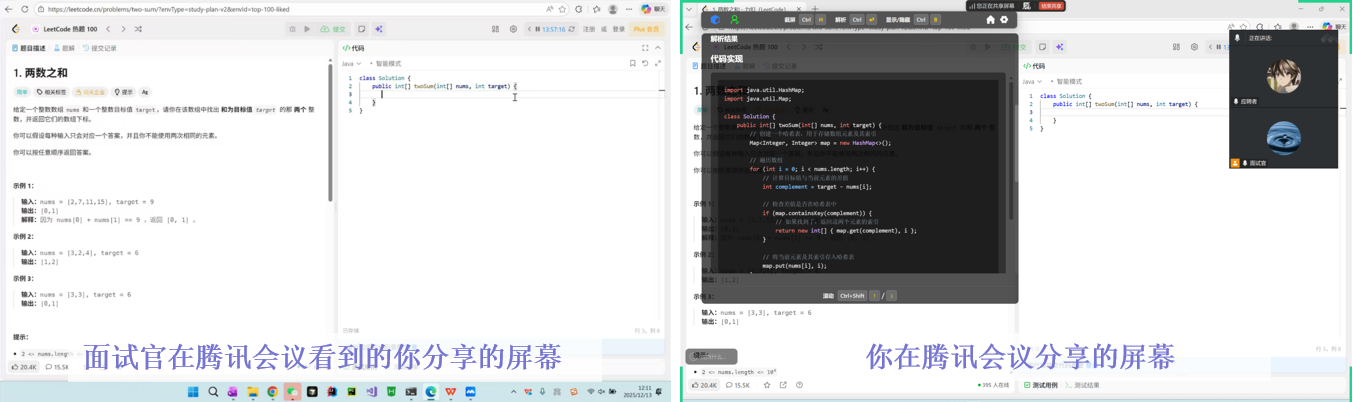Screen dimensions: 1353x402
Task: Click the Run code play icon in left LeetCode
Action: click(307, 29)
